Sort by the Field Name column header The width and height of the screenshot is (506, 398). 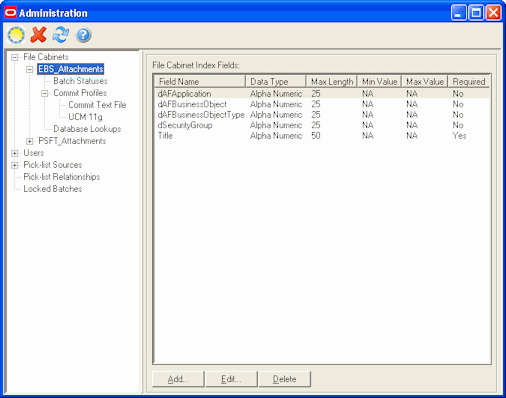click(200, 81)
